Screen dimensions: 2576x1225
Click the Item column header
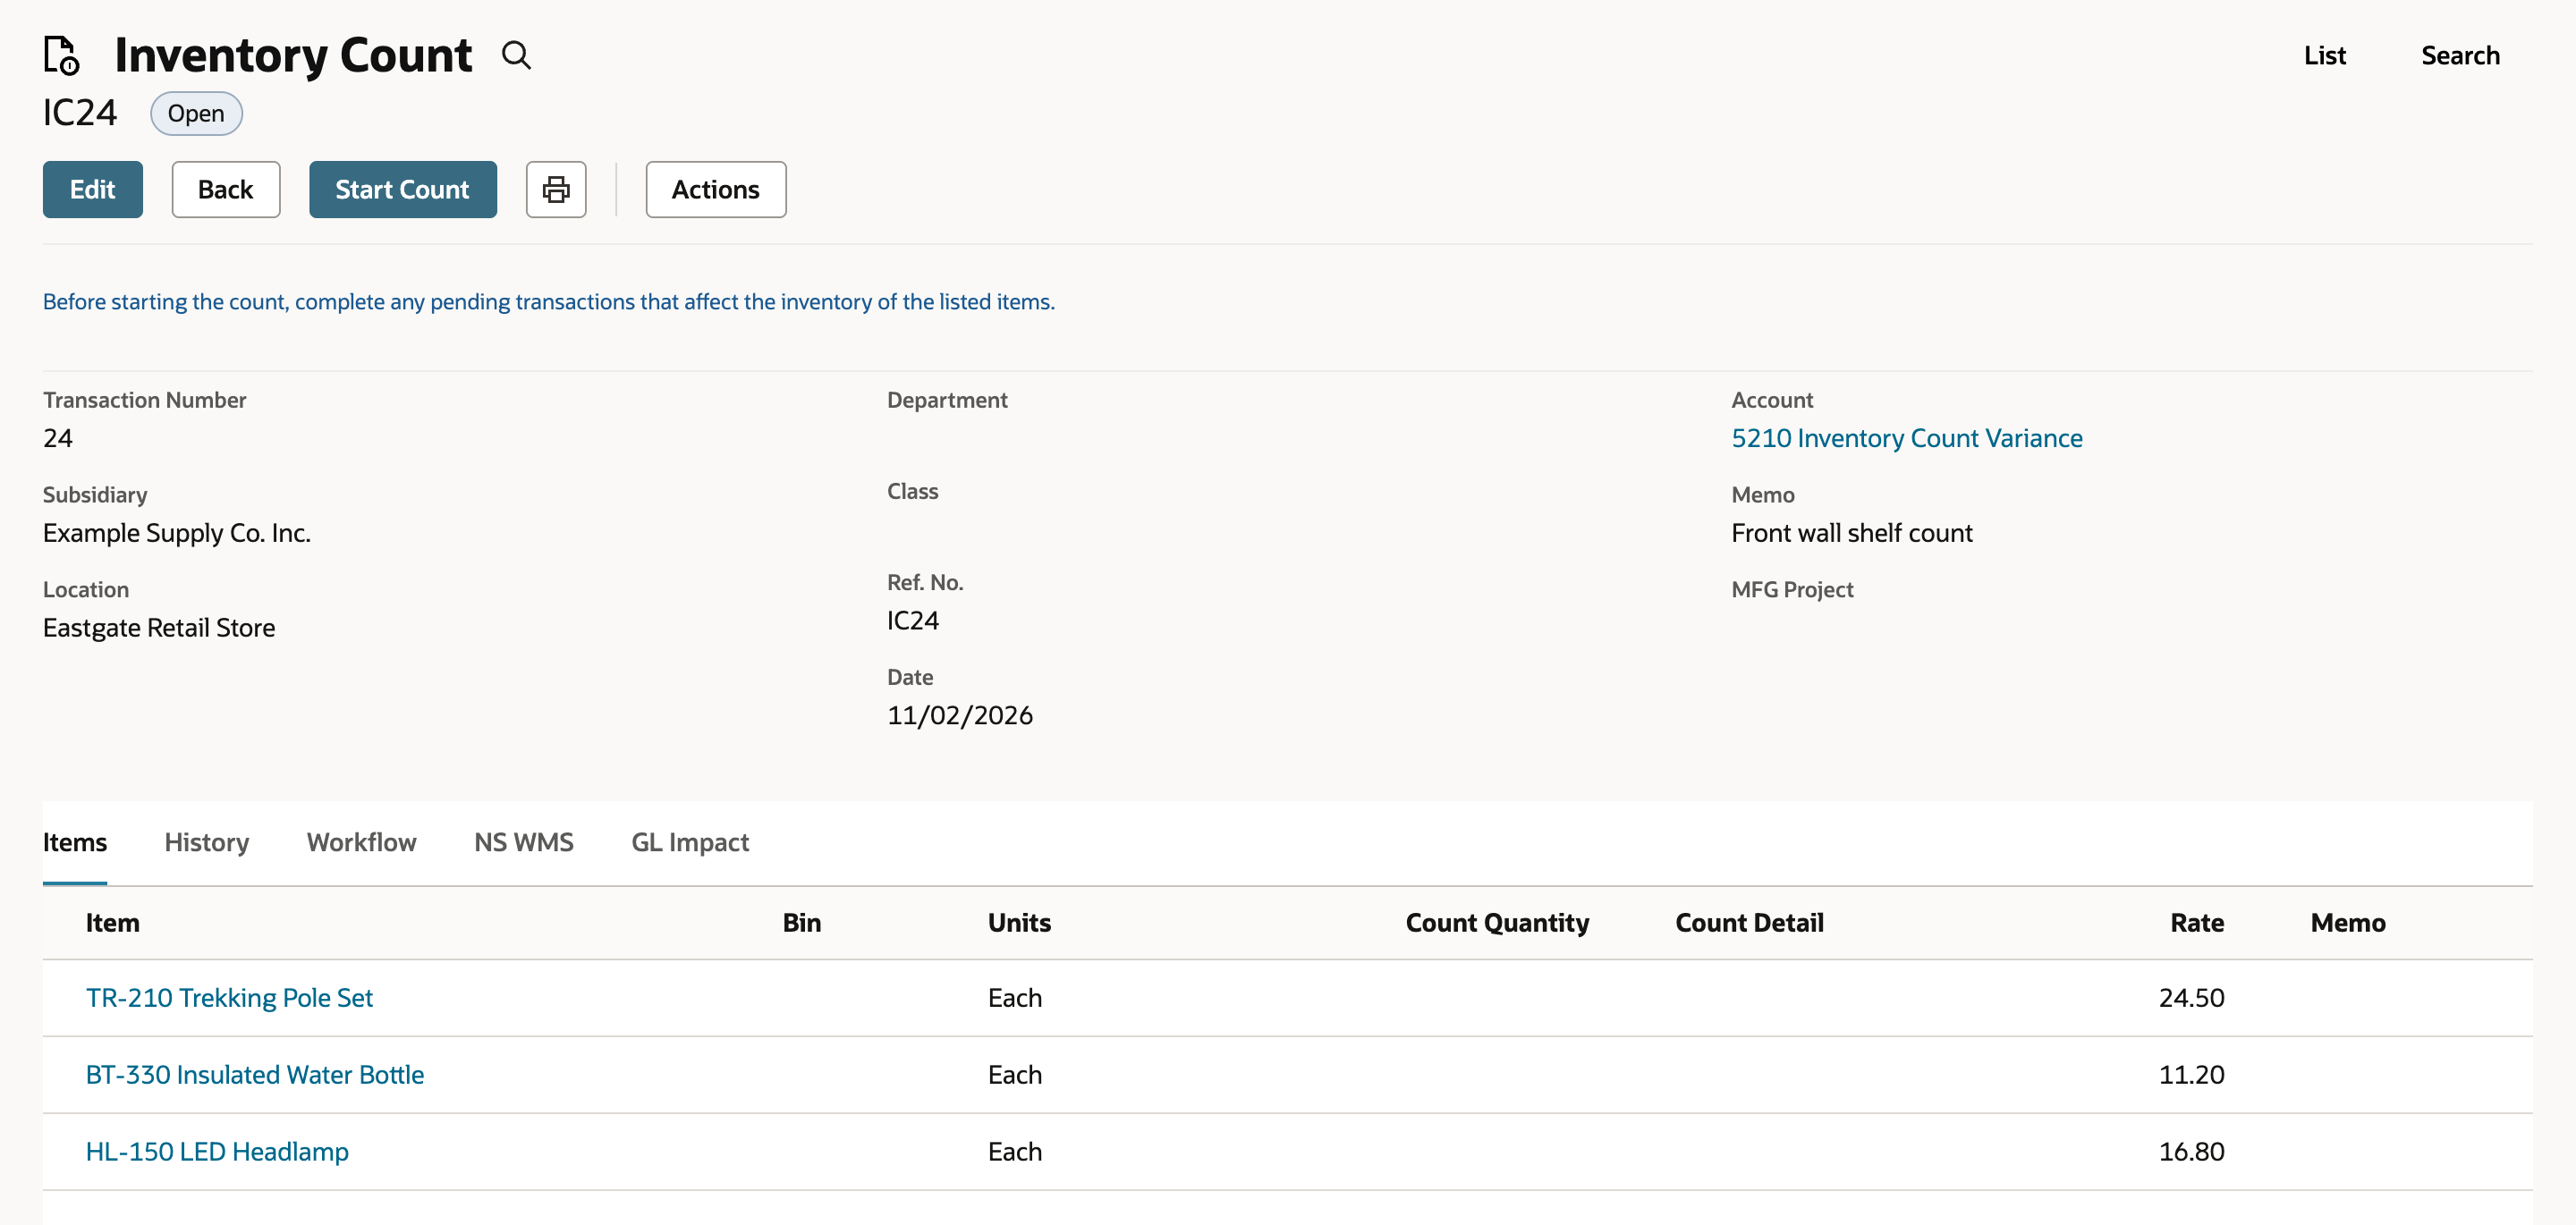click(x=113, y=922)
